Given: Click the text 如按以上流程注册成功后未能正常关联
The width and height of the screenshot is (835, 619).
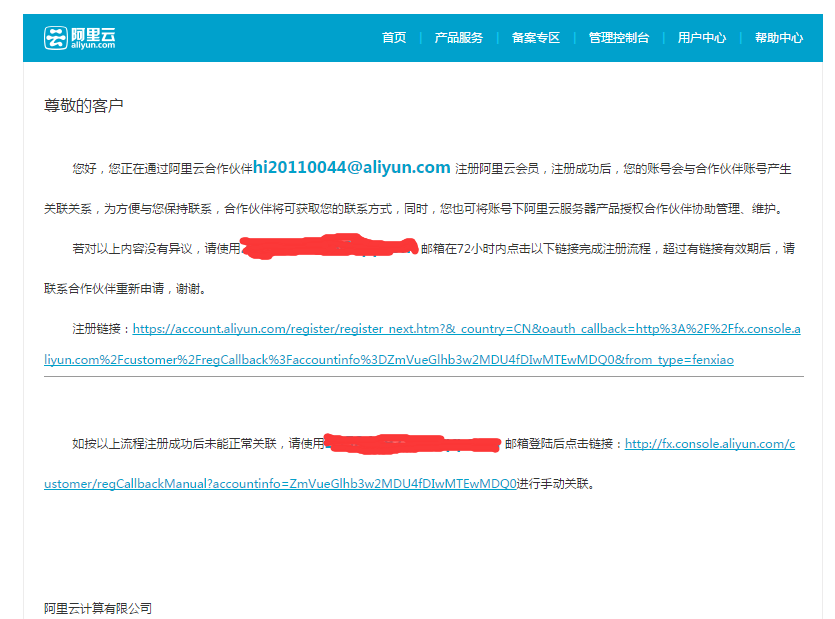Looking at the screenshot, I should (175, 444).
